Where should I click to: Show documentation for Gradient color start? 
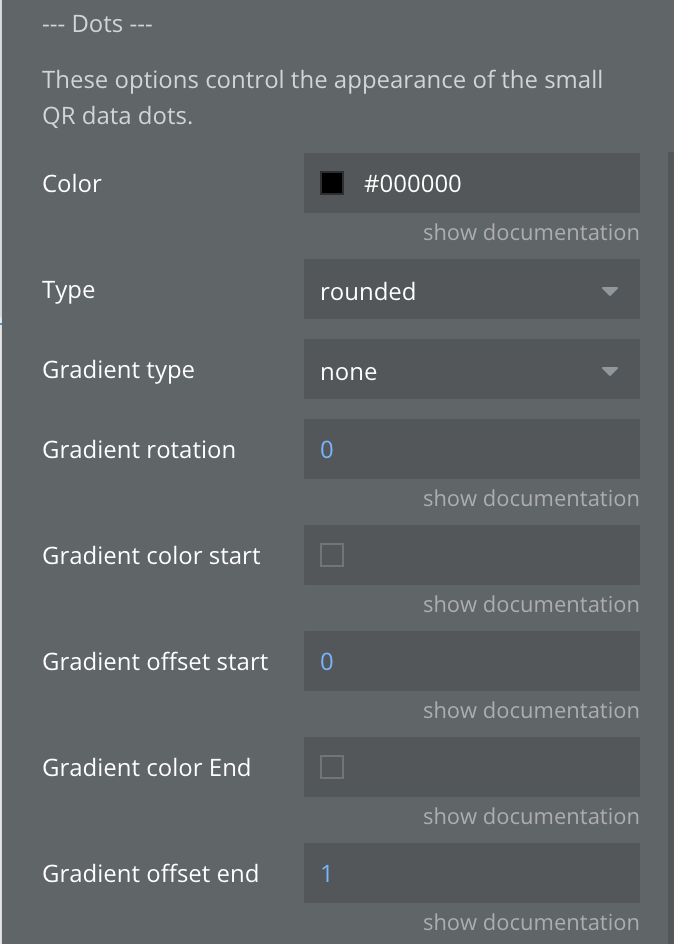pyautogui.click(x=530, y=605)
